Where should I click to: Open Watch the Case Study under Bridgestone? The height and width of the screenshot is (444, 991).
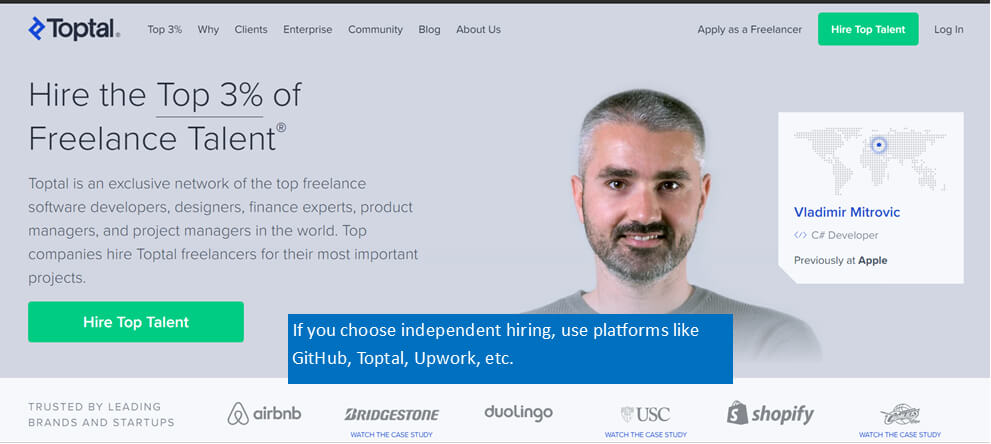(392, 435)
